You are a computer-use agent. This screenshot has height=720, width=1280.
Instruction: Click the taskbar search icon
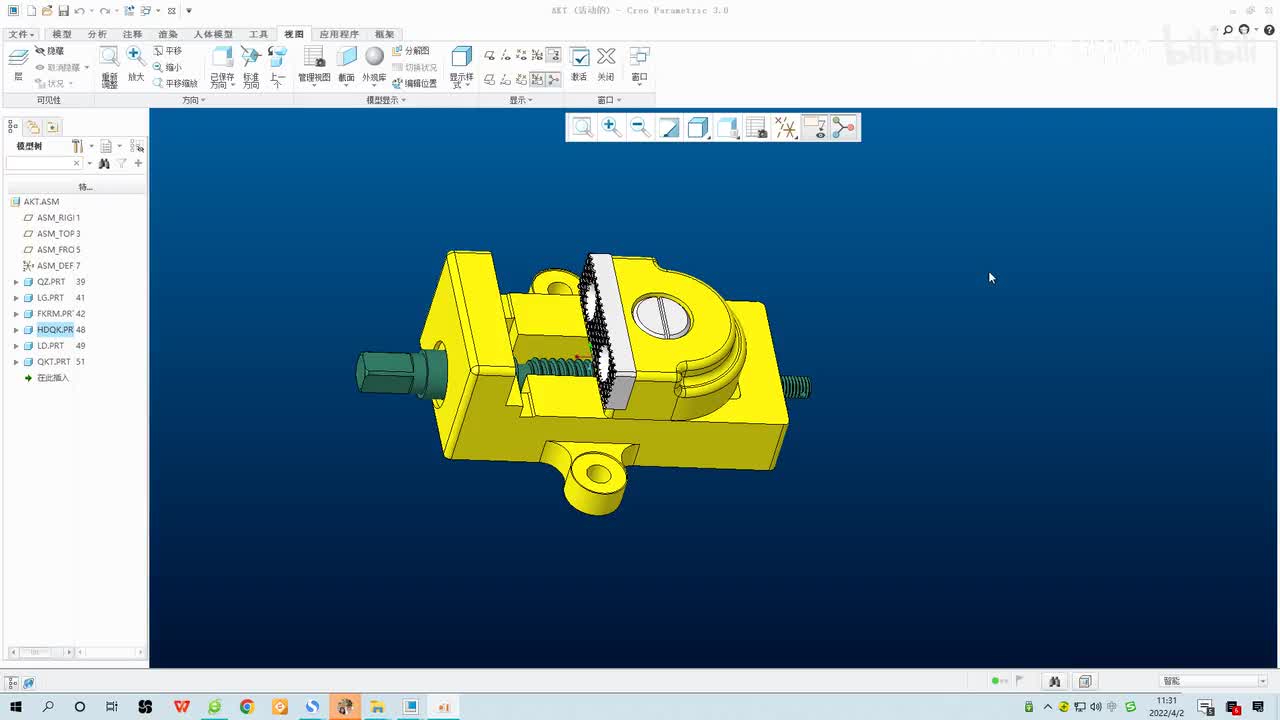(48, 707)
